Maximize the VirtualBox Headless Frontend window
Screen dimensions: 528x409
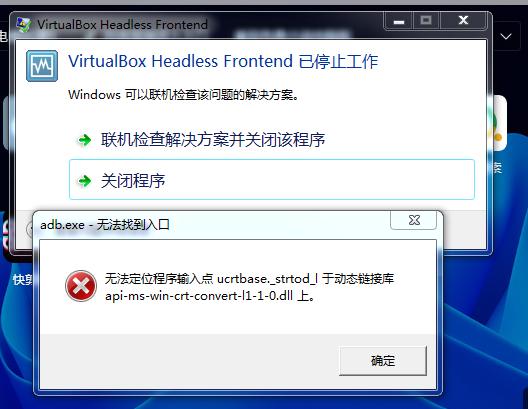pyautogui.click(x=426, y=21)
